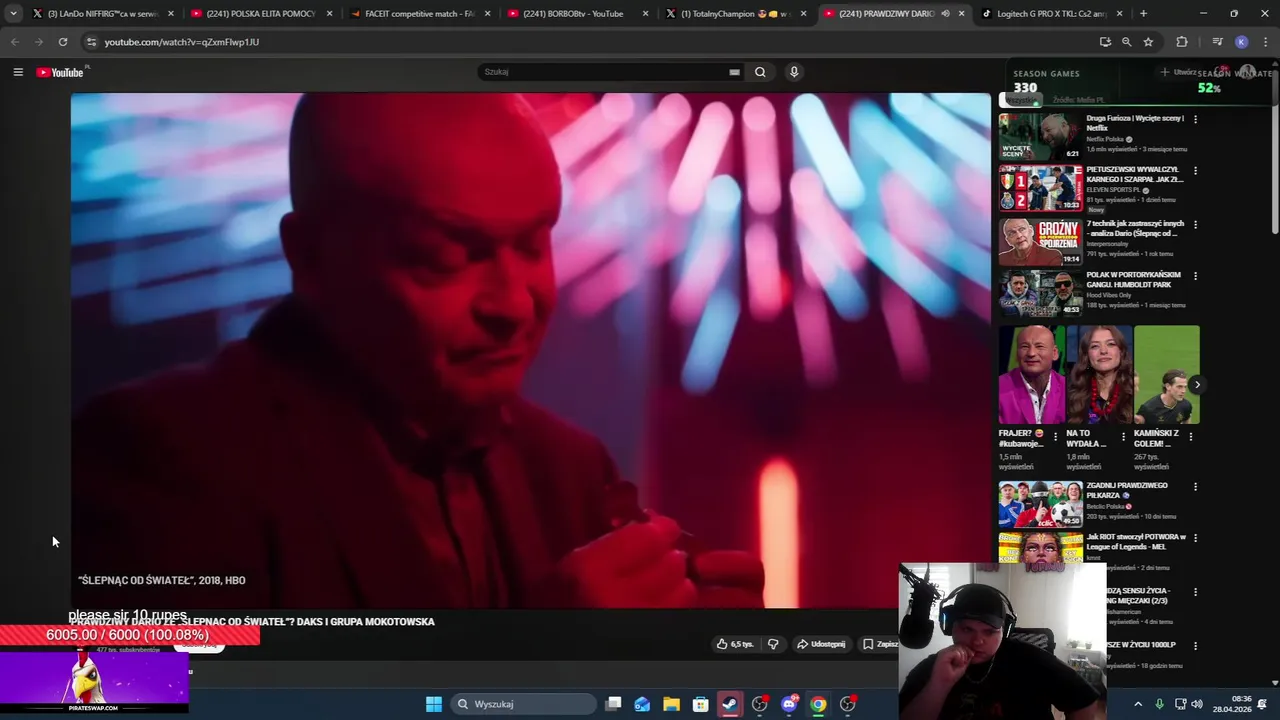Reload the page in Chrome
The height and width of the screenshot is (720, 1280).
pyautogui.click(x=63, y=42)
